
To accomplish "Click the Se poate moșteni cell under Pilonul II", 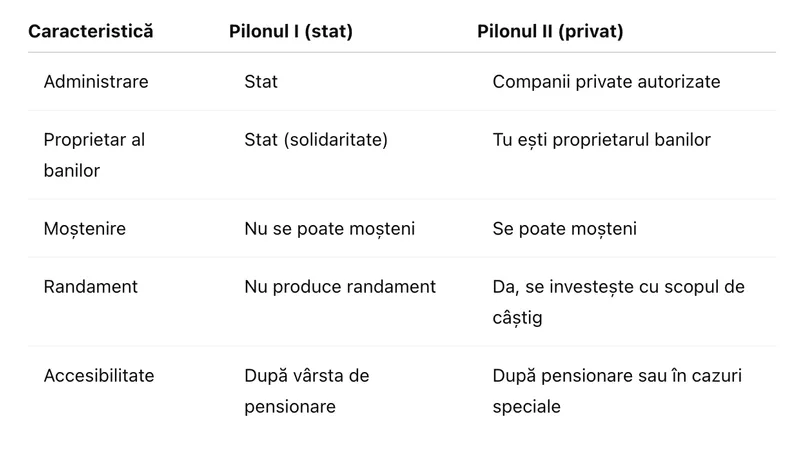I will click(x=565, y=229).
